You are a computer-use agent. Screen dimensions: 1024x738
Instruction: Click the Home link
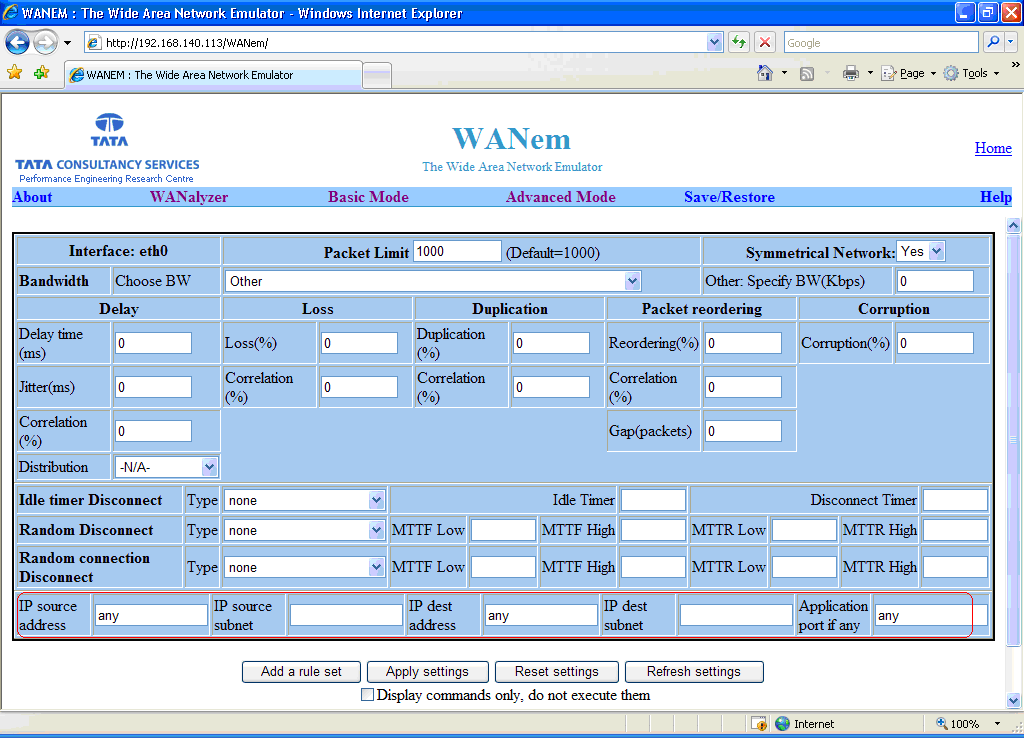pos(993,148)
